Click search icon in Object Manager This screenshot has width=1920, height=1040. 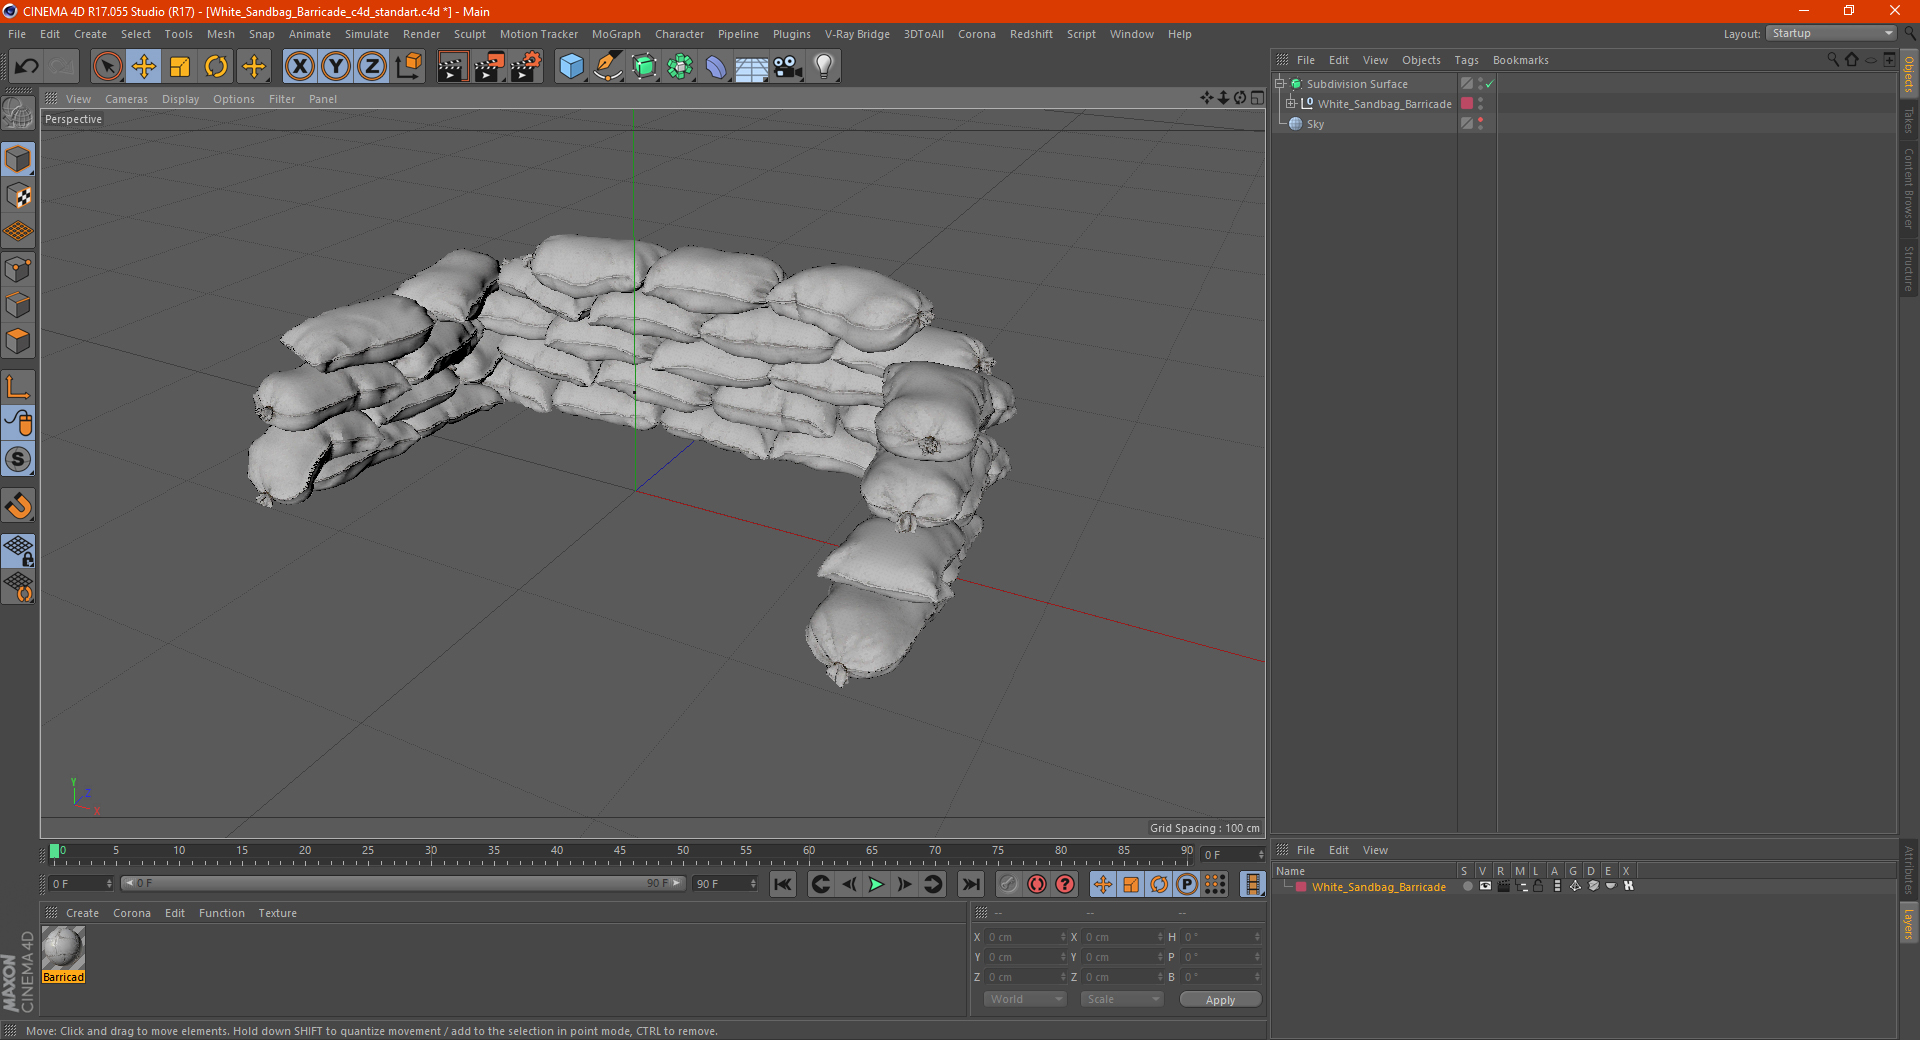pyautogui.click(x=1833, y=60)
